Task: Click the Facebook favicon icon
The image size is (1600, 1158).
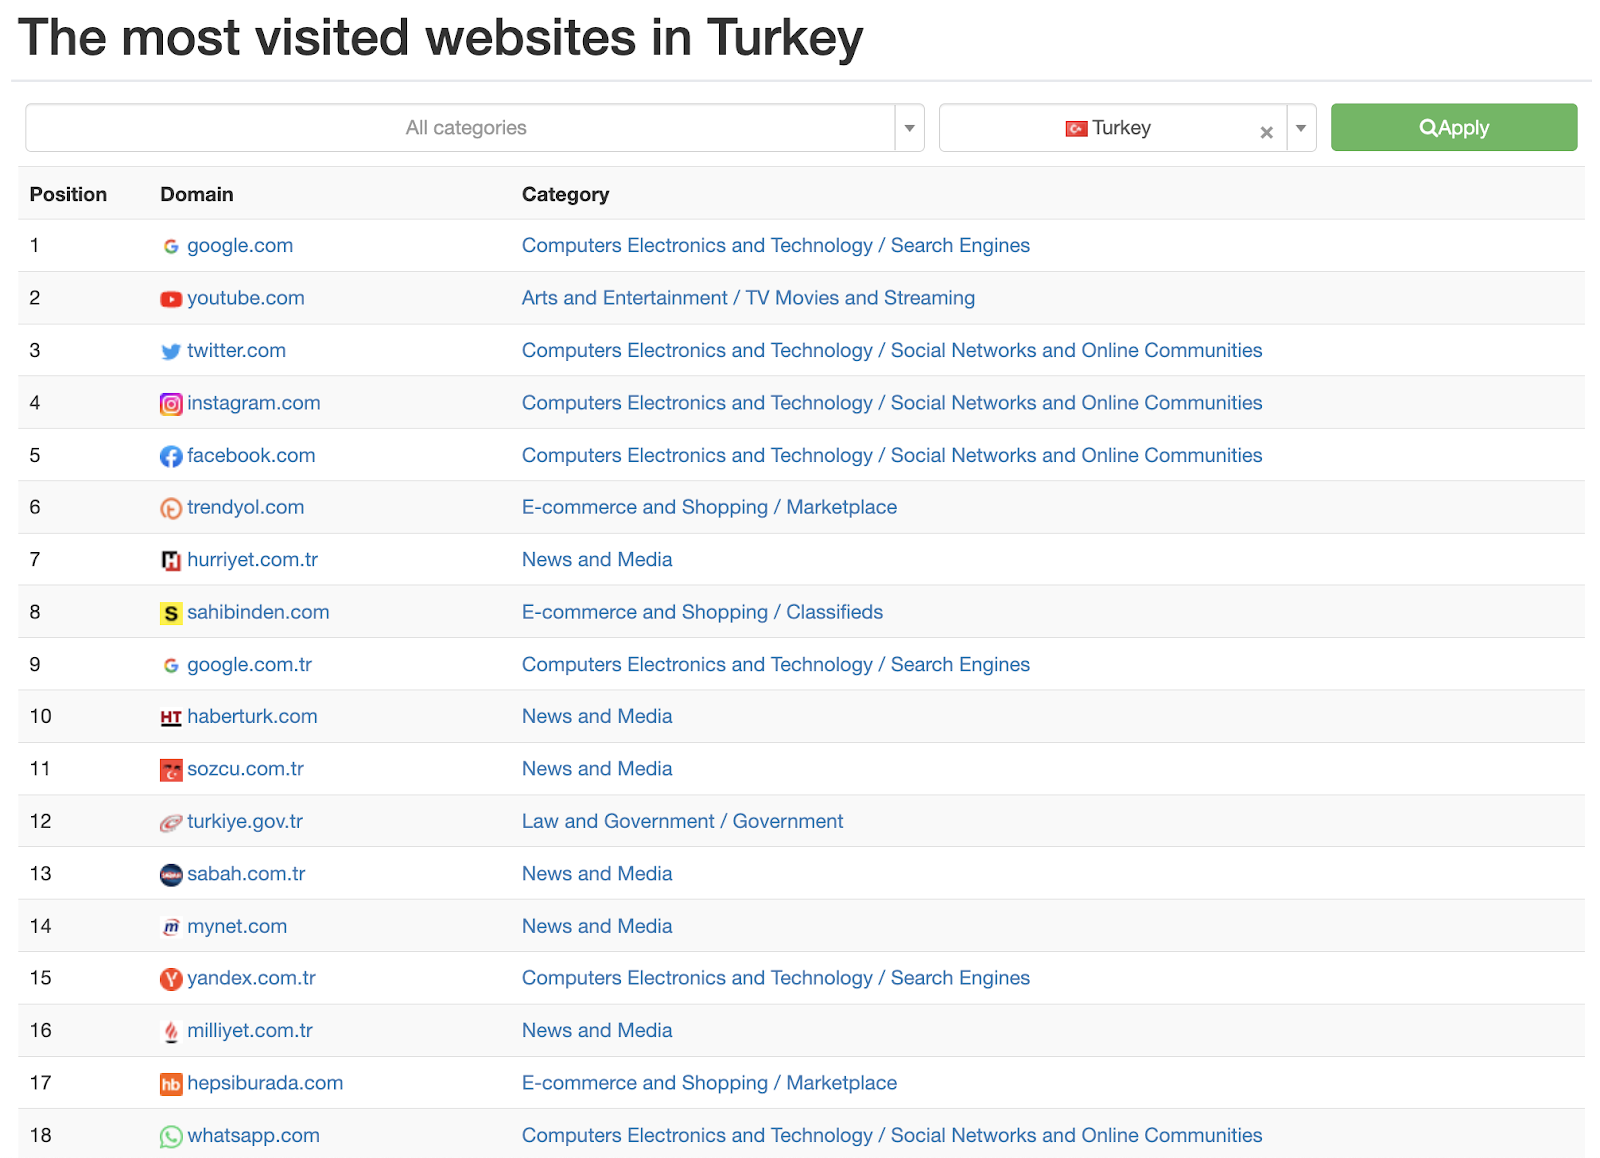Action: [x=171, y=456]
